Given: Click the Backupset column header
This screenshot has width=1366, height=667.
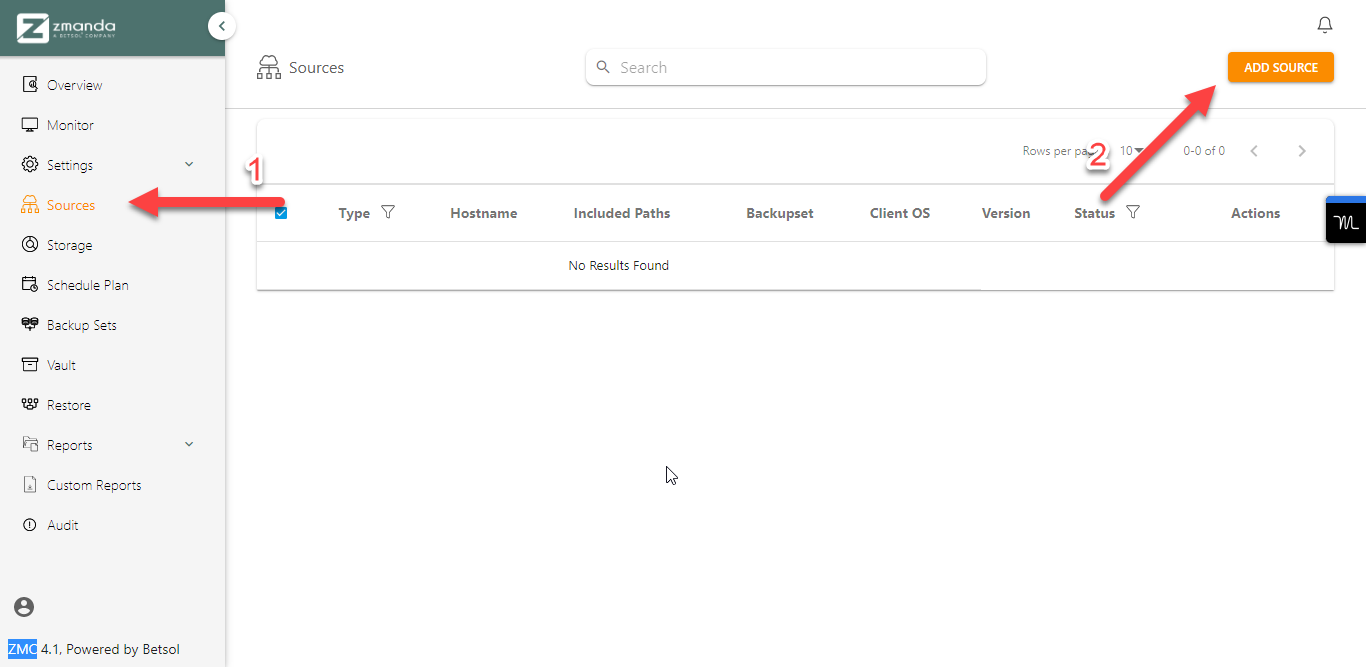Looking at the screenshot, I should (780, 213).
